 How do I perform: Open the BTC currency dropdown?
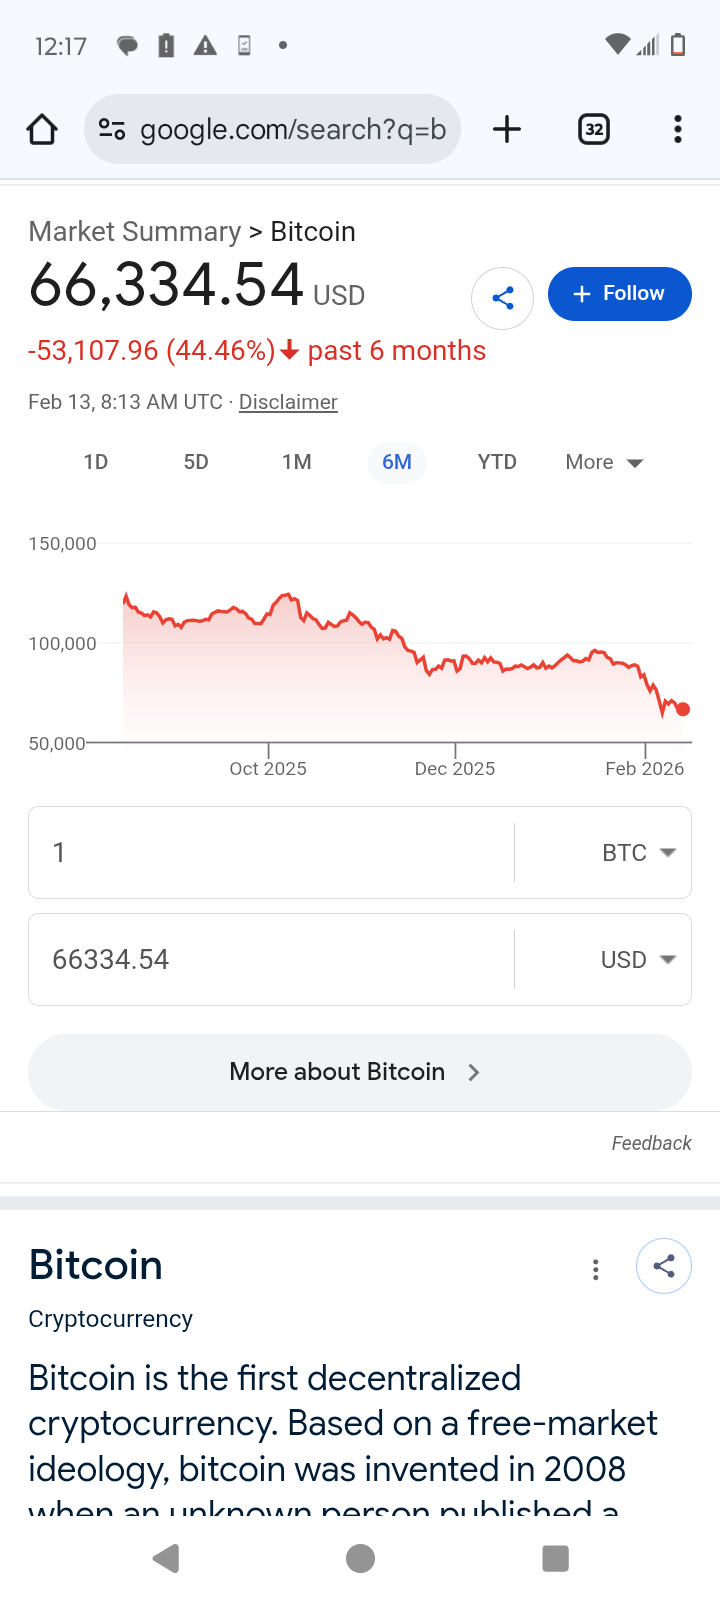[x=638, y=853]
